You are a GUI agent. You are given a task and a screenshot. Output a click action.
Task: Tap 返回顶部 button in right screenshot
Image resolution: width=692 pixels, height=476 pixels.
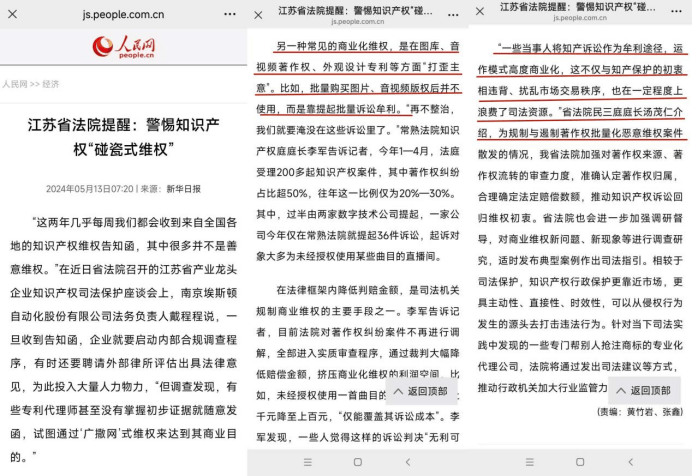[643, 390]
